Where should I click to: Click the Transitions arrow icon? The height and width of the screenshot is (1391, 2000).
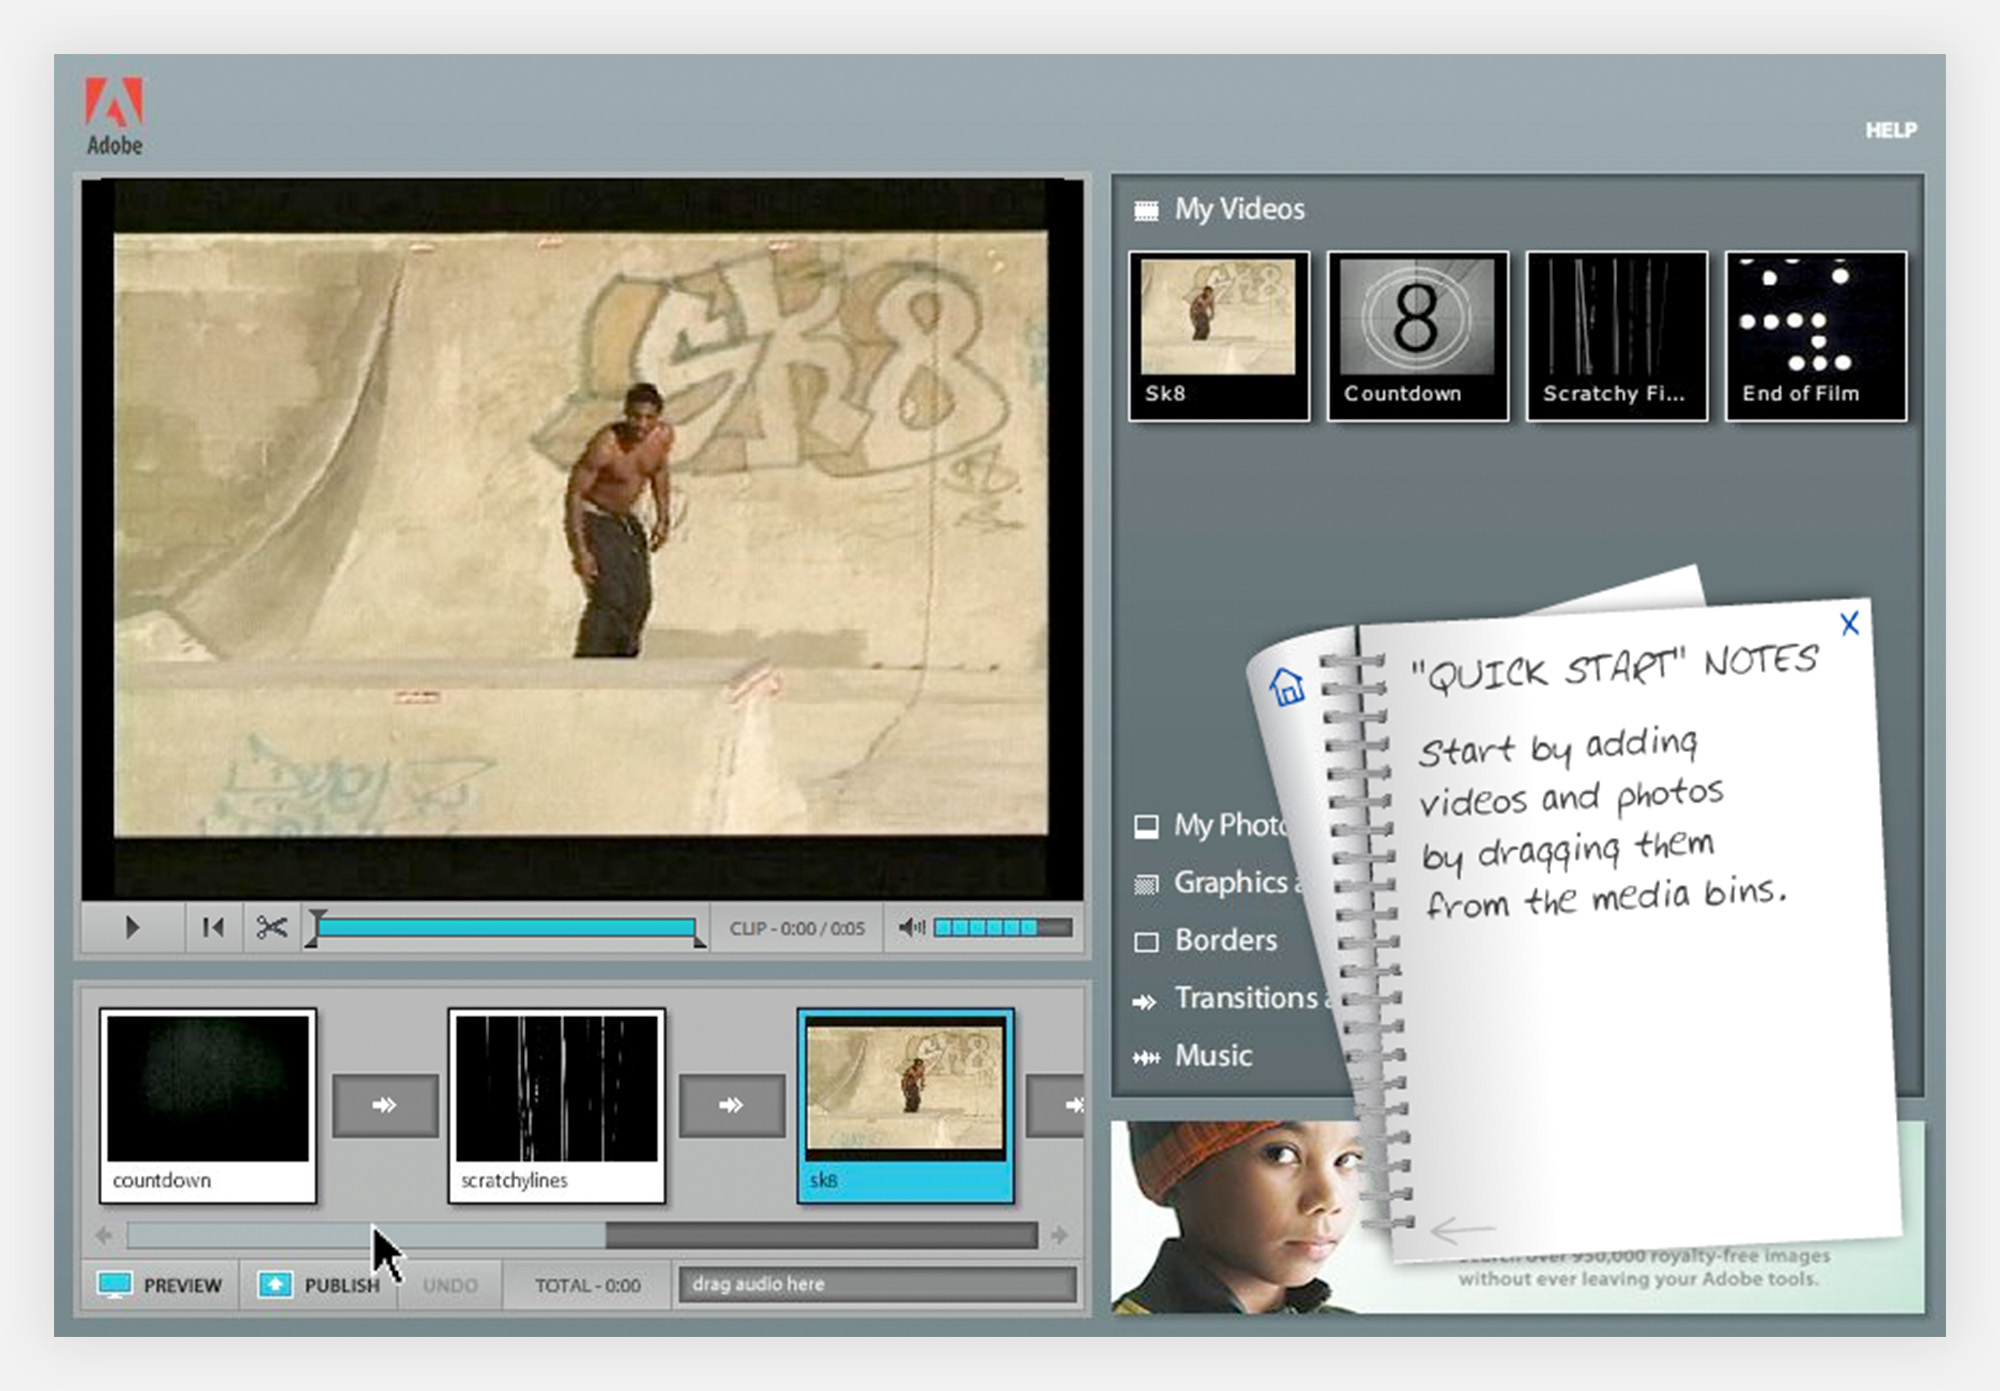[x=1145, y=1001]
